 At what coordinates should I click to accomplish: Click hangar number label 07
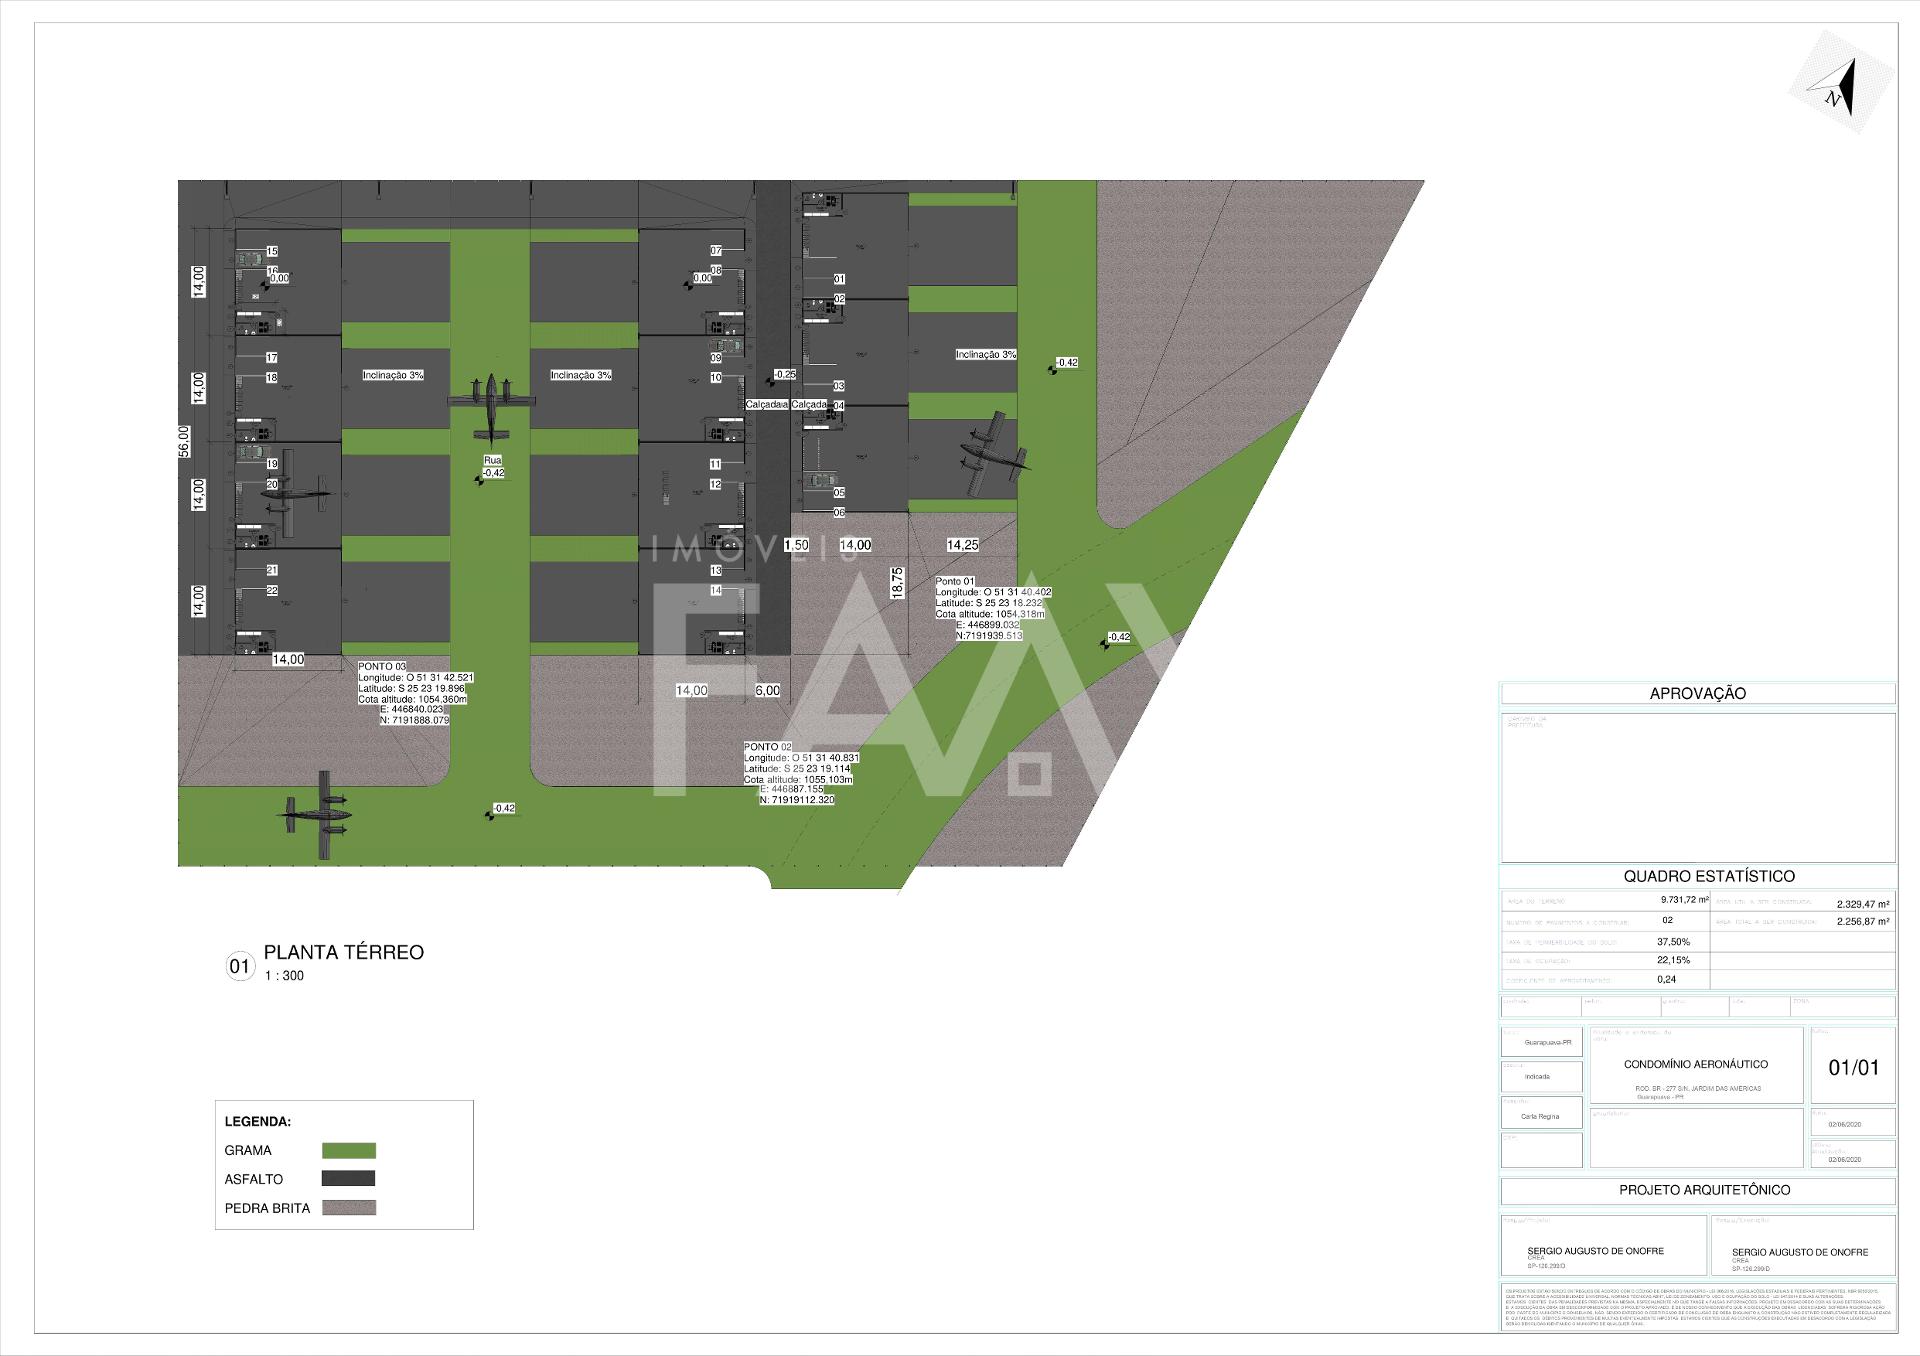point(716,250)
